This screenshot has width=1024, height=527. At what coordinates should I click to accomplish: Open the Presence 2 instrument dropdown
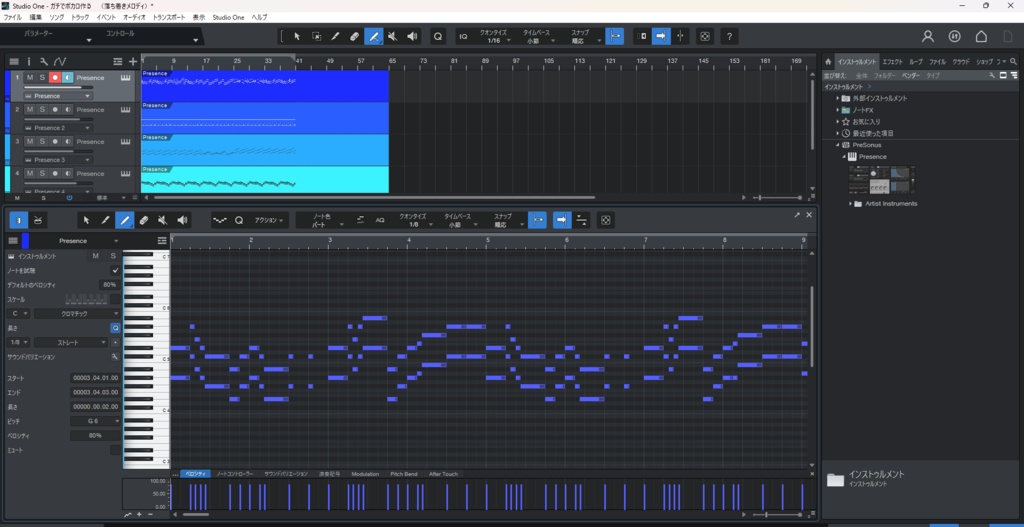click(57, 128)
